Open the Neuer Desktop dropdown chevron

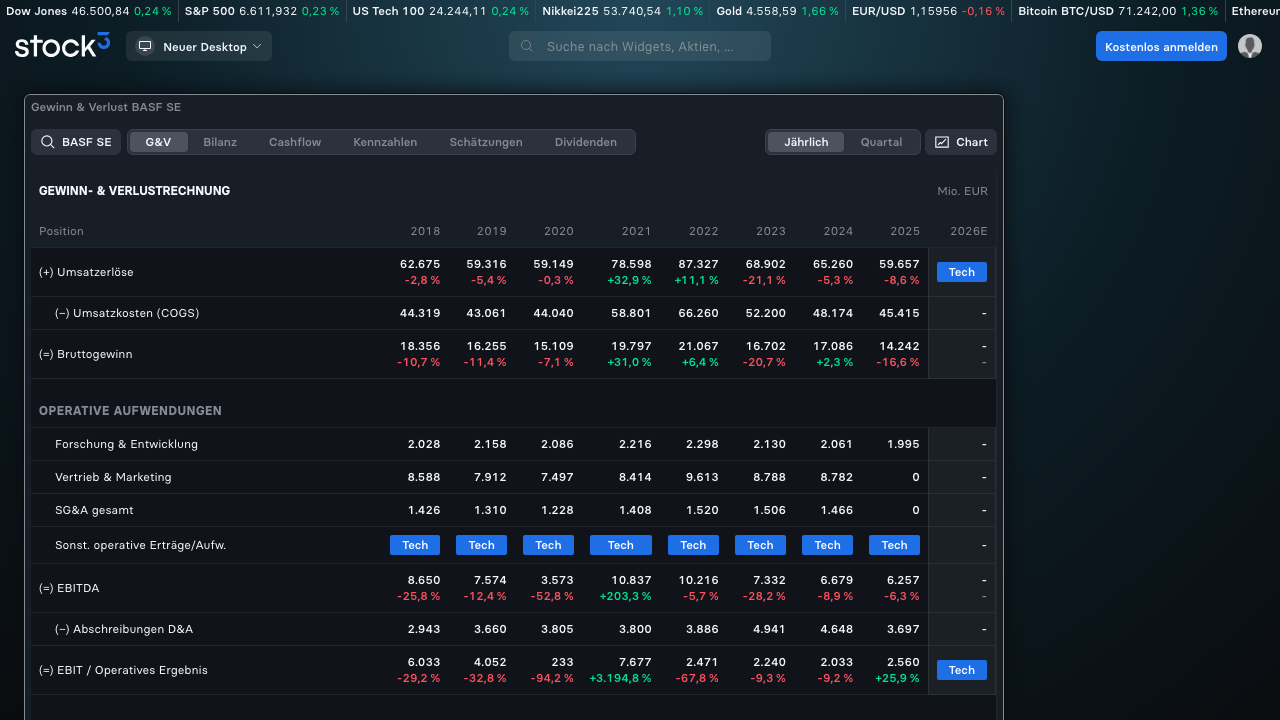coord(256,47)
